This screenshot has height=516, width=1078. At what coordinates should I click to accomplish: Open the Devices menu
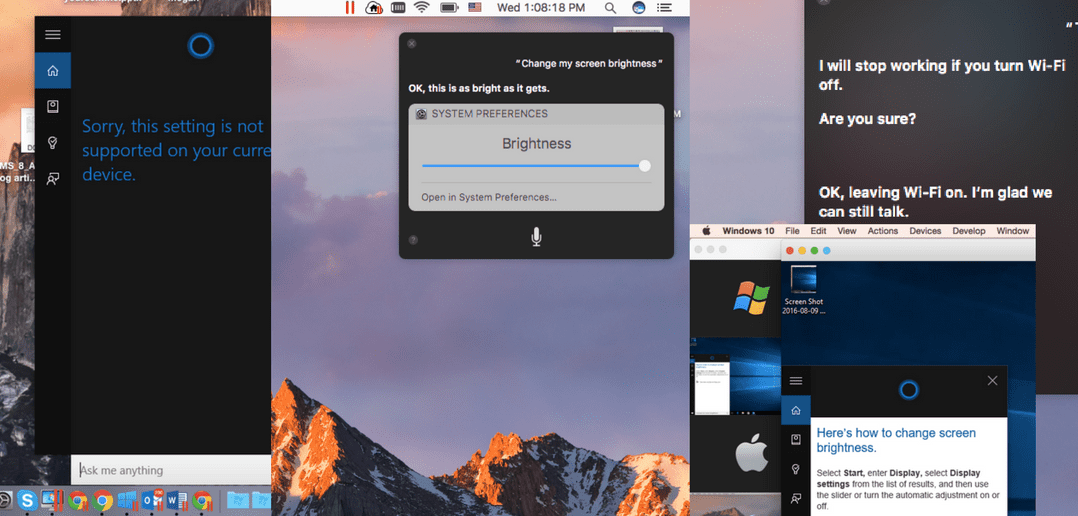pos(924,231)
